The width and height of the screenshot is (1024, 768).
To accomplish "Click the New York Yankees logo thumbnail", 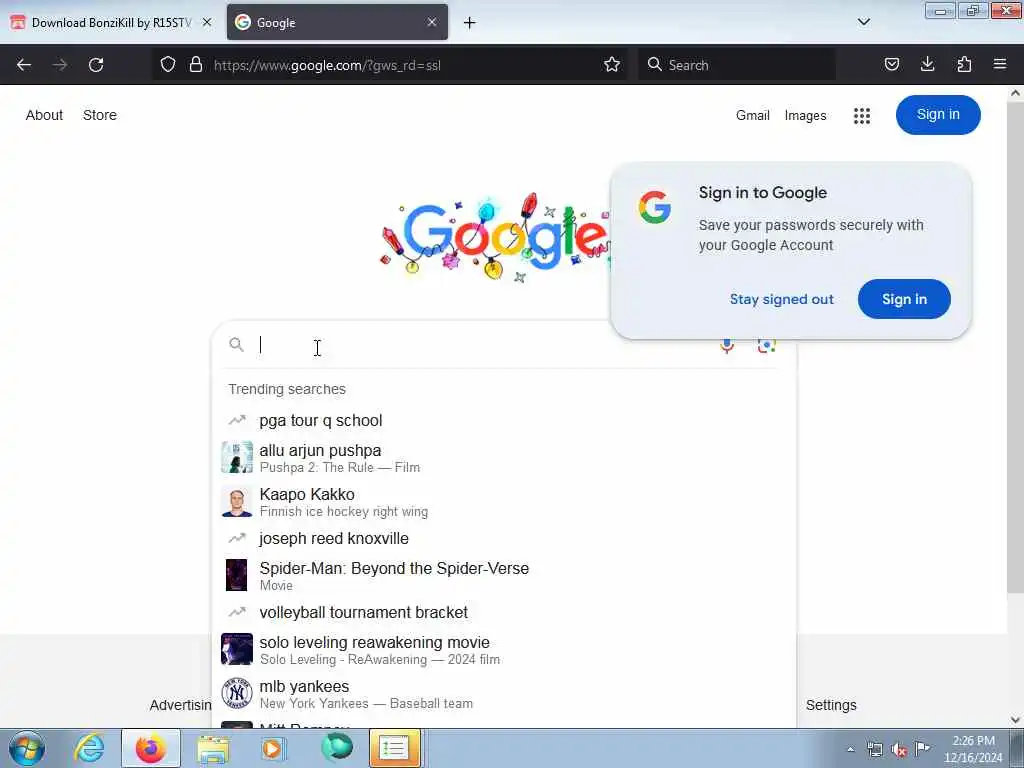I will coord(236,694).
